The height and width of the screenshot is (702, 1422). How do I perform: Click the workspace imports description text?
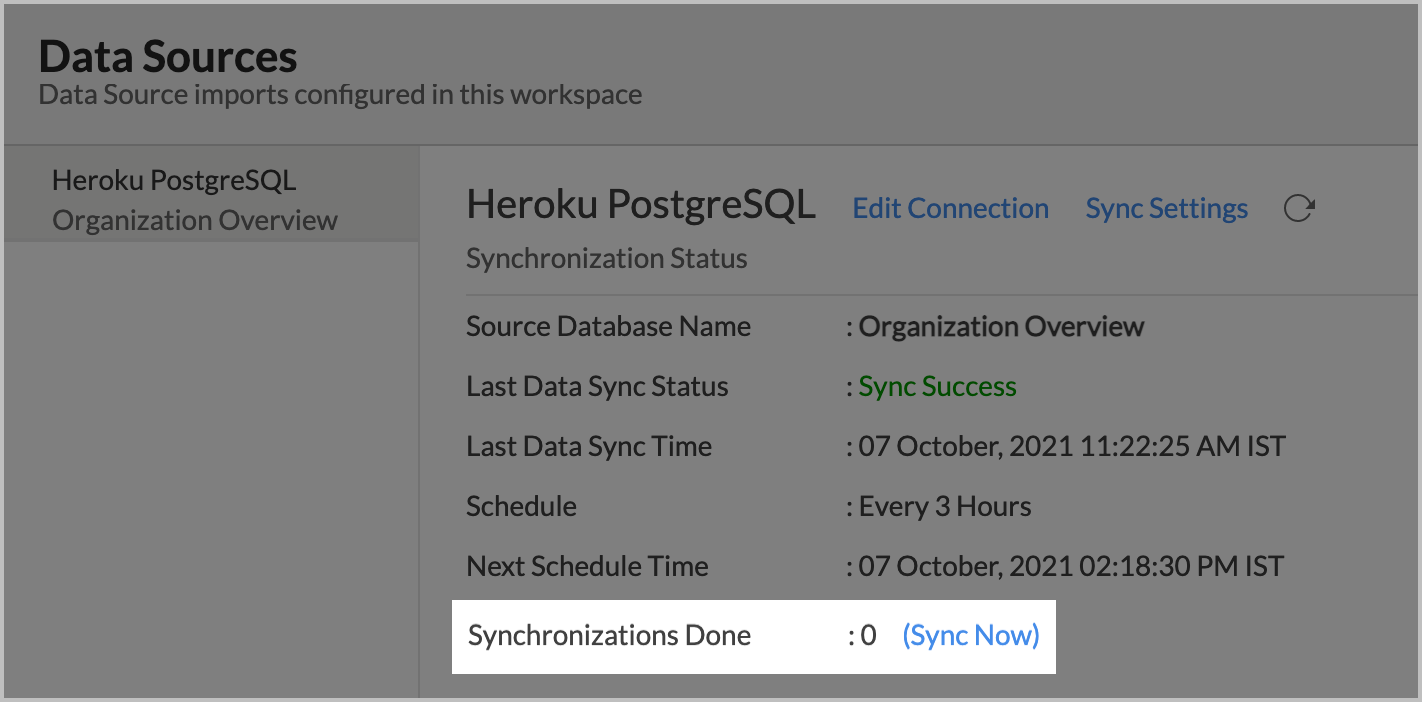340,95
